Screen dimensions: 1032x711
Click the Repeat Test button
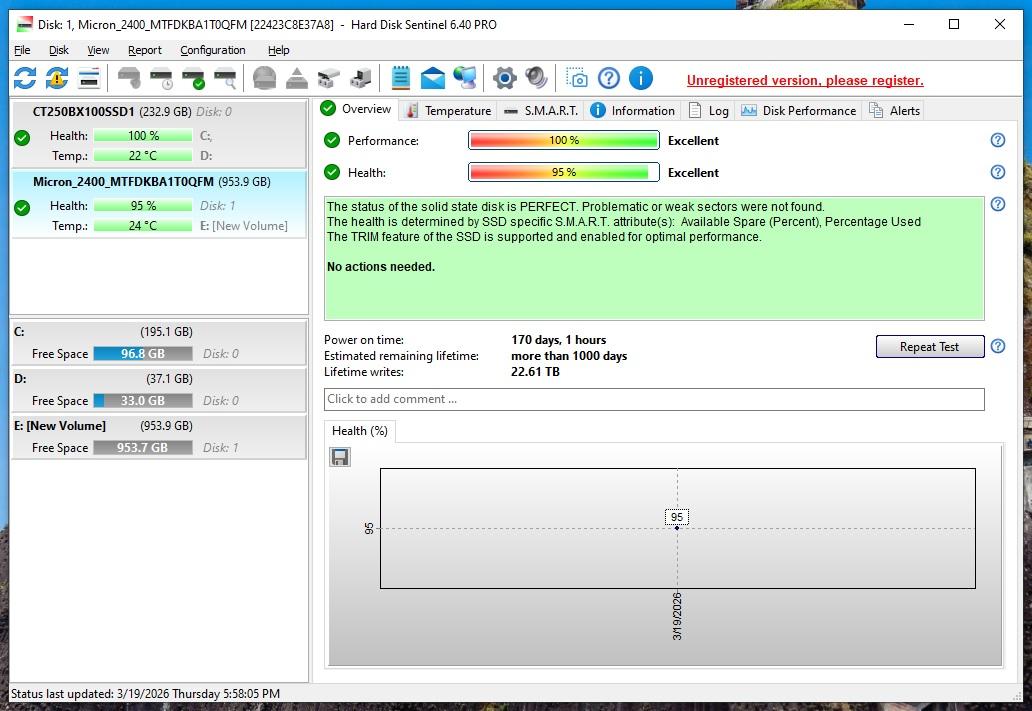929,346
